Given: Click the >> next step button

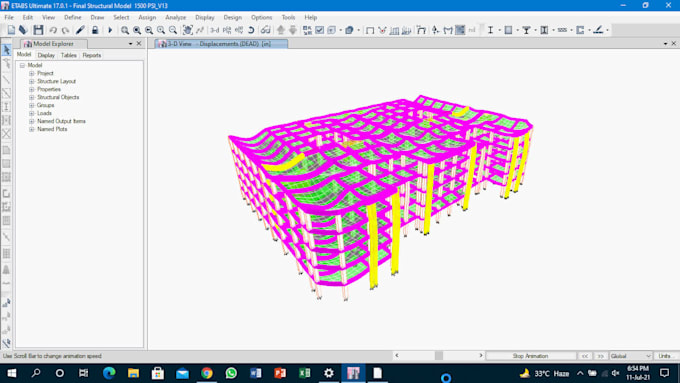Looking at the screenshot, I should (601, 356).
